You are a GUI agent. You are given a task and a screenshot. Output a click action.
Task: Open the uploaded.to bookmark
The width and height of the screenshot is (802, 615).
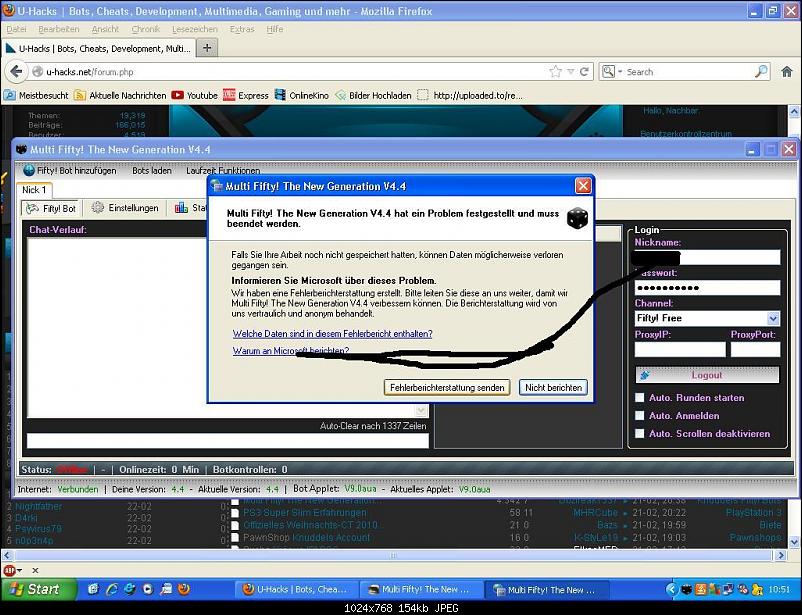tap(471, 95)
